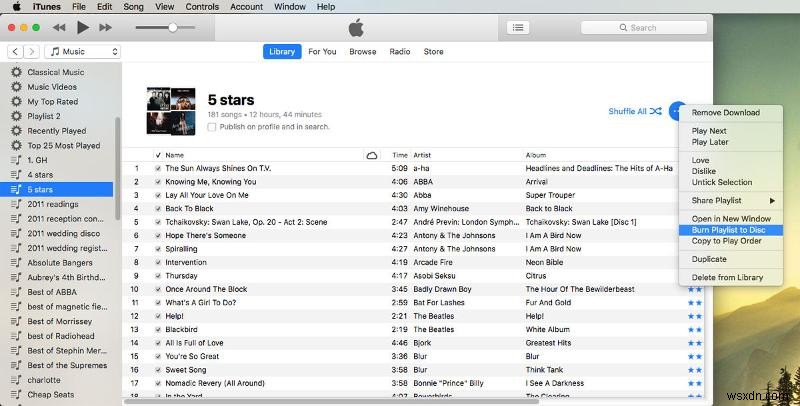Sort songs by the Name column header
Screen dimensions: 800x406
[174, 155]
